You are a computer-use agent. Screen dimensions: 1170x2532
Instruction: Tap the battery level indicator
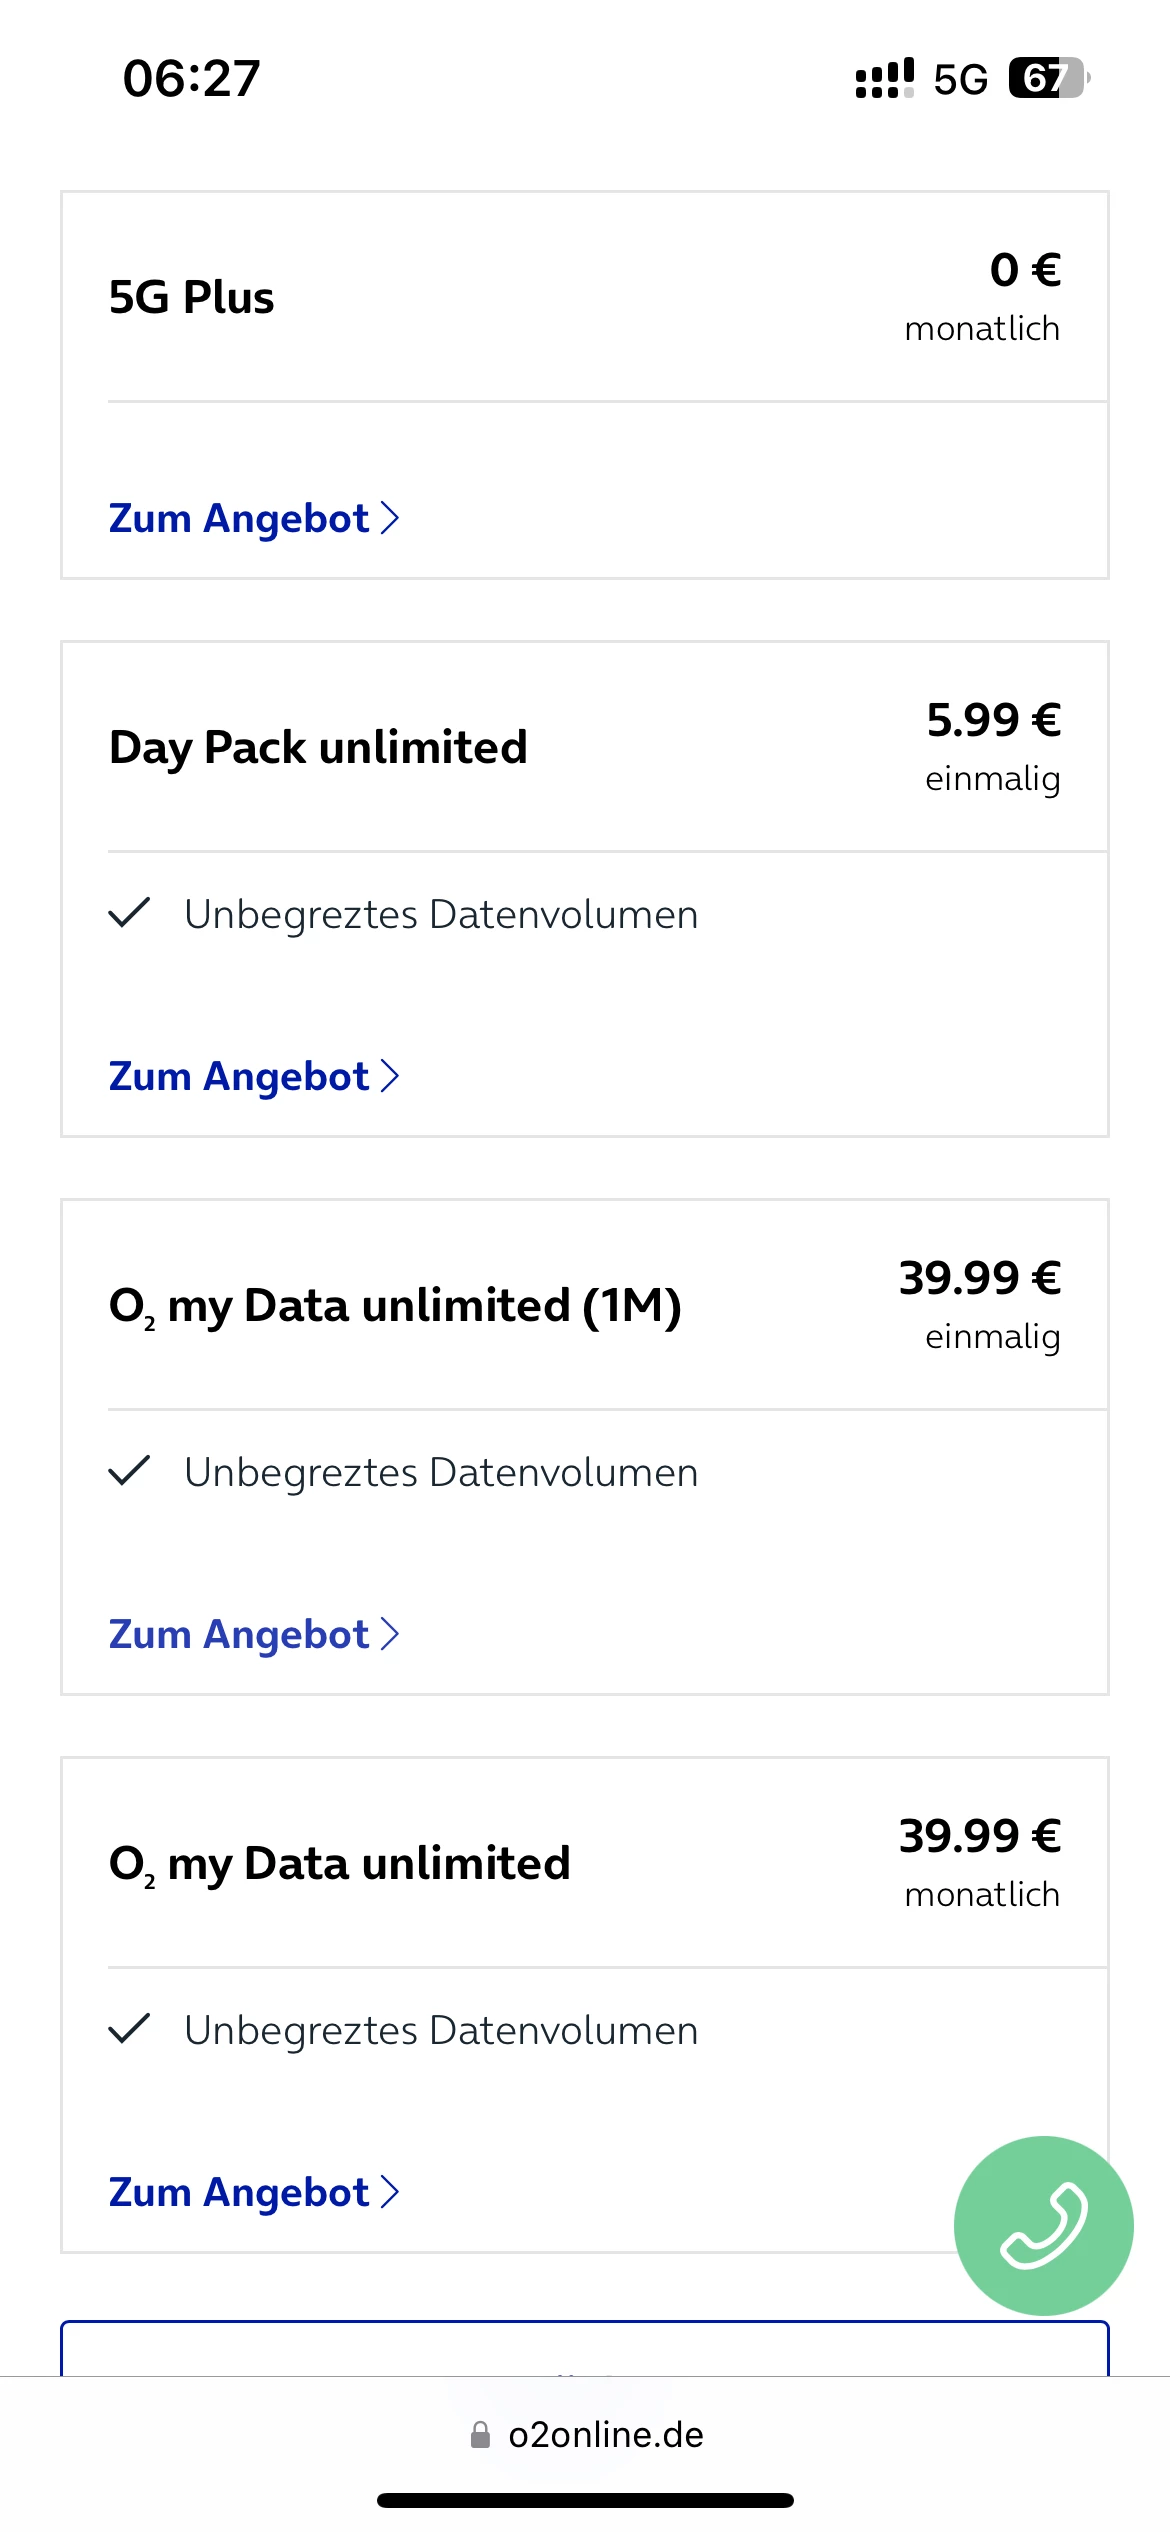click(1048, 78)
